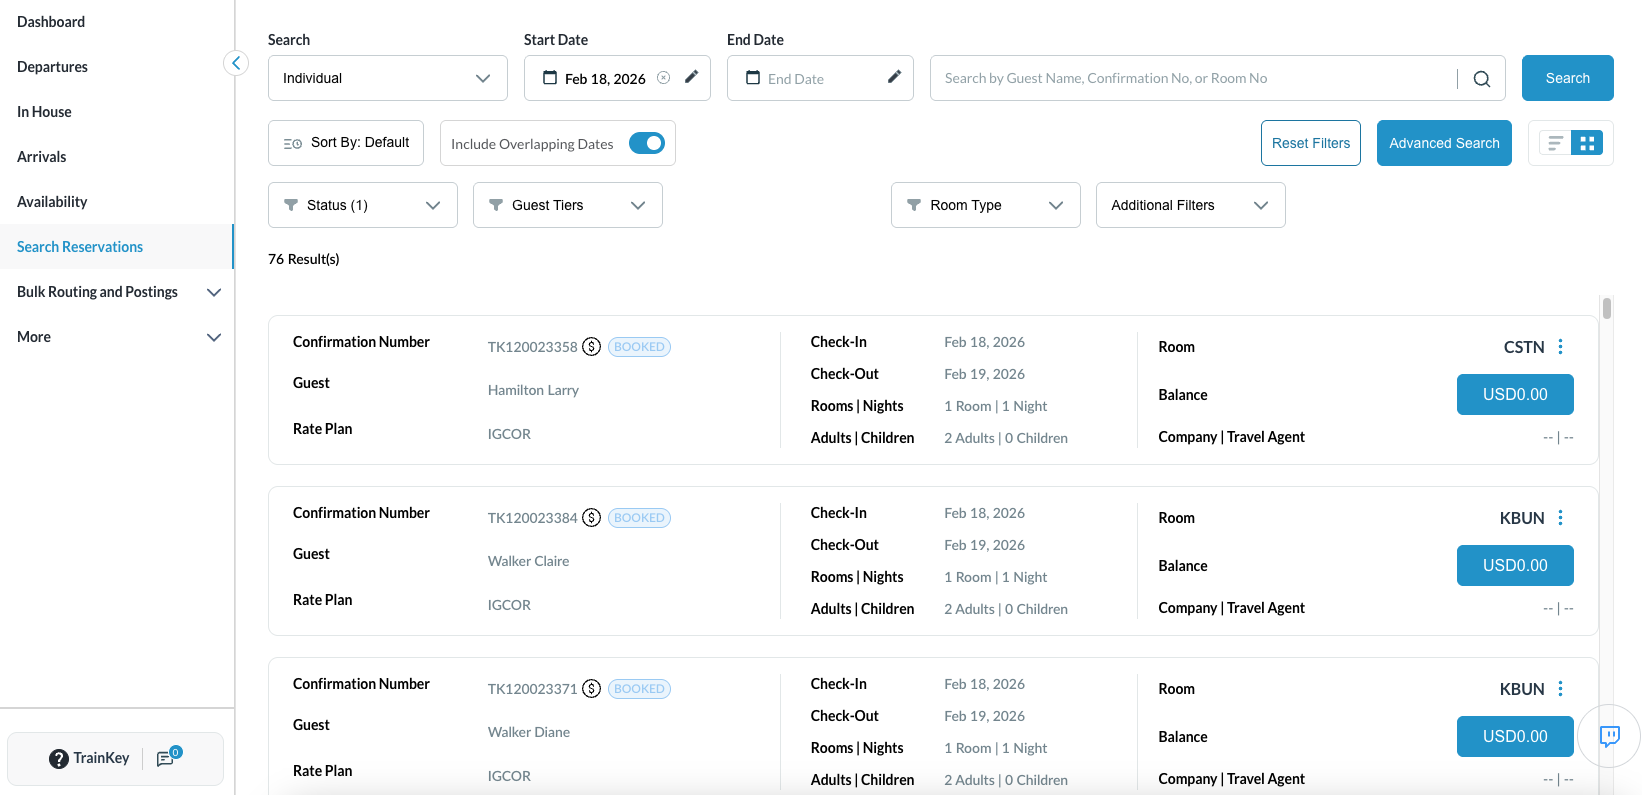
Task: Toggle Include Overlapping Dates switch
Action: click(x=647, y=143)
